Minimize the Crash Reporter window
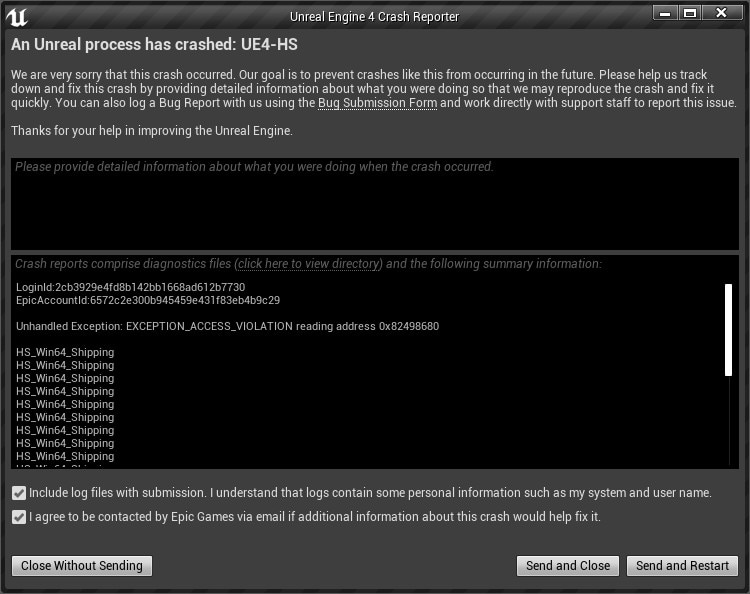This screenshot has height=594, width=750. (665, 13)
